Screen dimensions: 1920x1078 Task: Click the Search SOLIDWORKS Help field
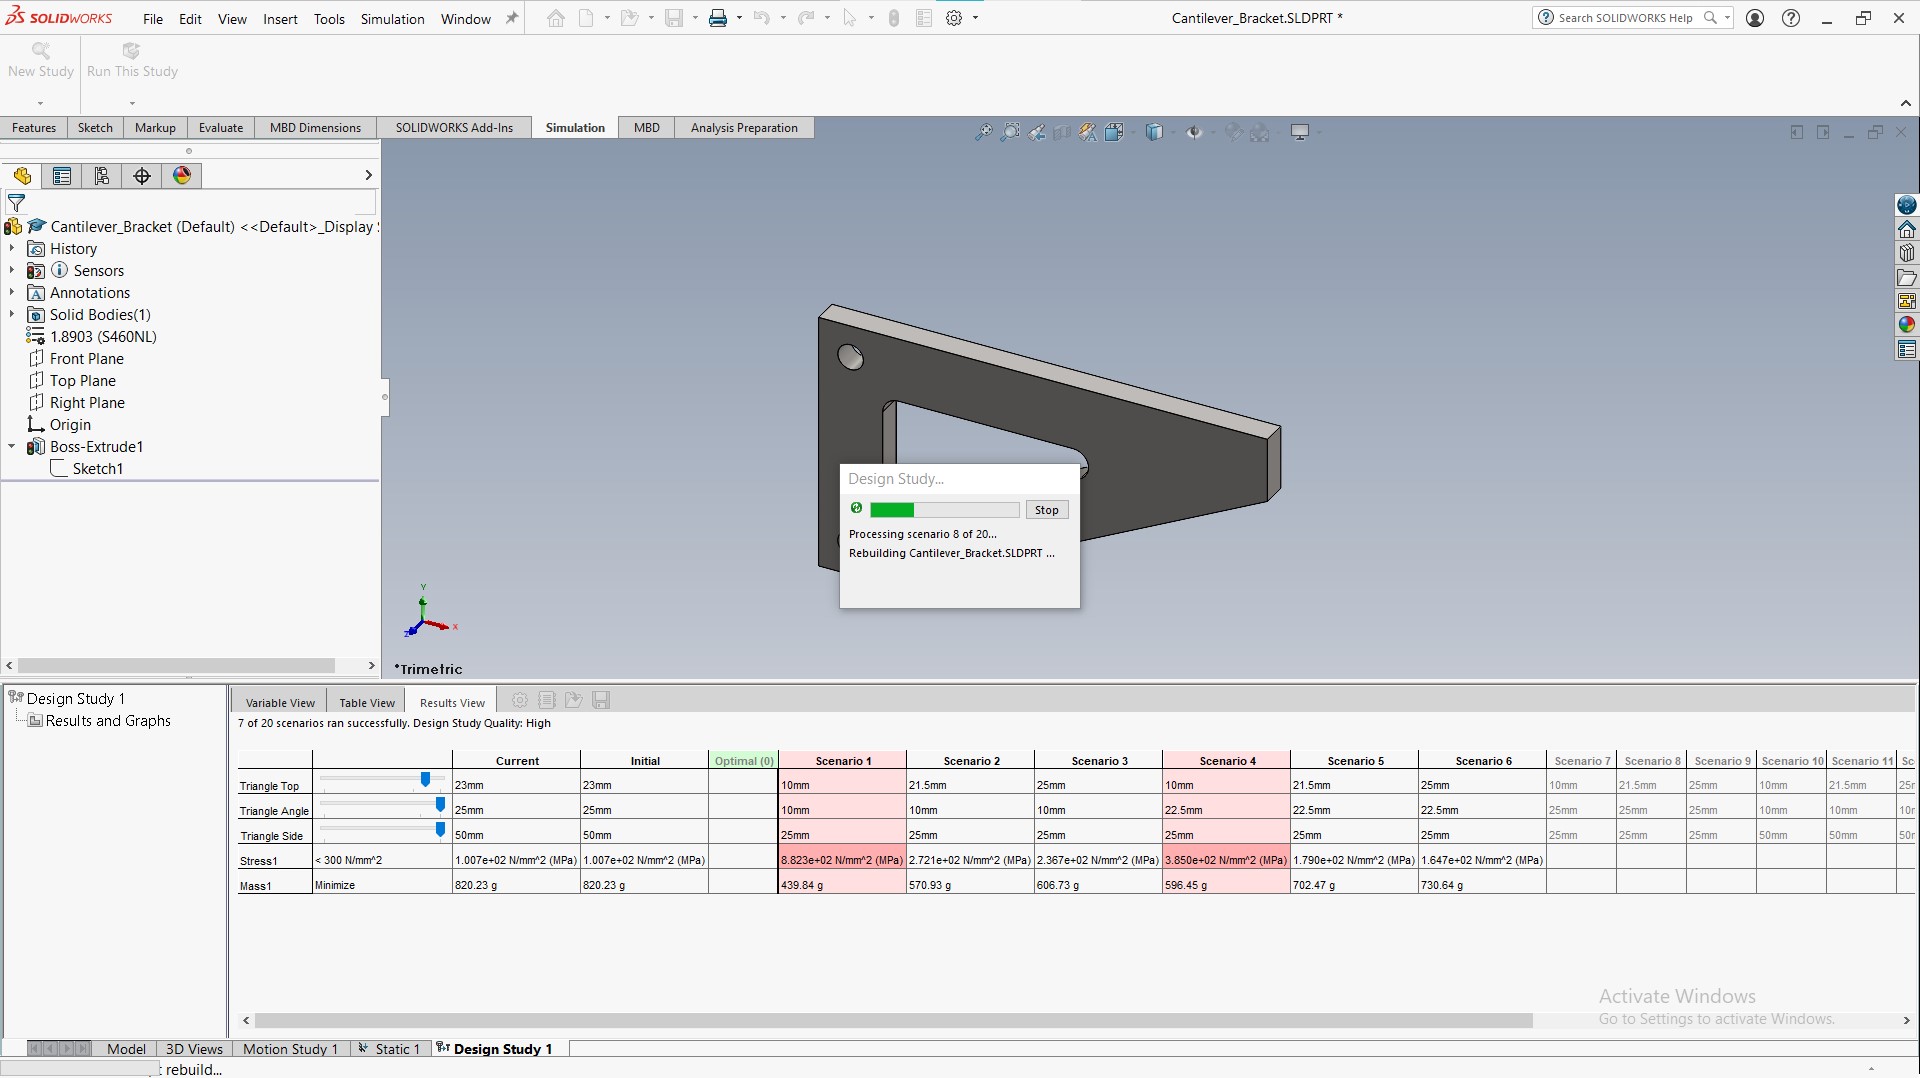click(1626, 18)
